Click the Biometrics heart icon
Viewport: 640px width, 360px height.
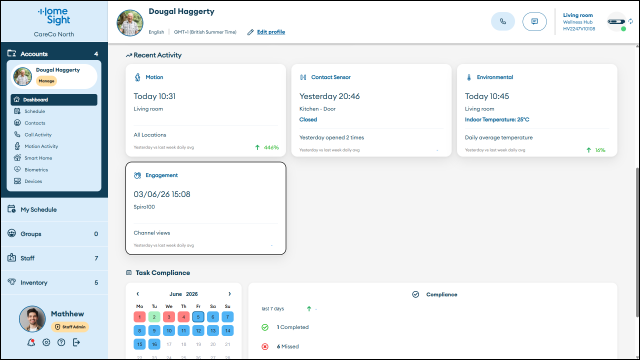tap(17, 169)
